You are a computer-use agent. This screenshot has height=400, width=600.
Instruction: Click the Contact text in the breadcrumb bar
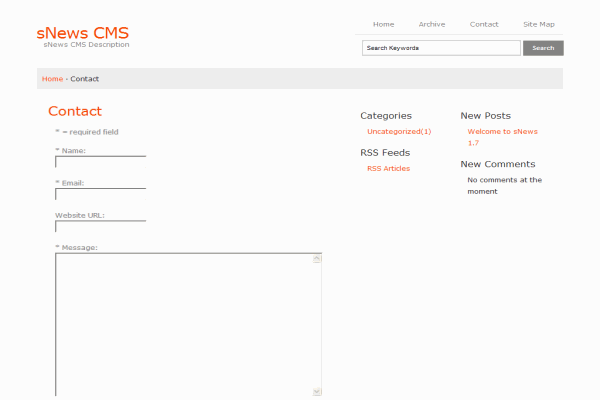point(84,79)
